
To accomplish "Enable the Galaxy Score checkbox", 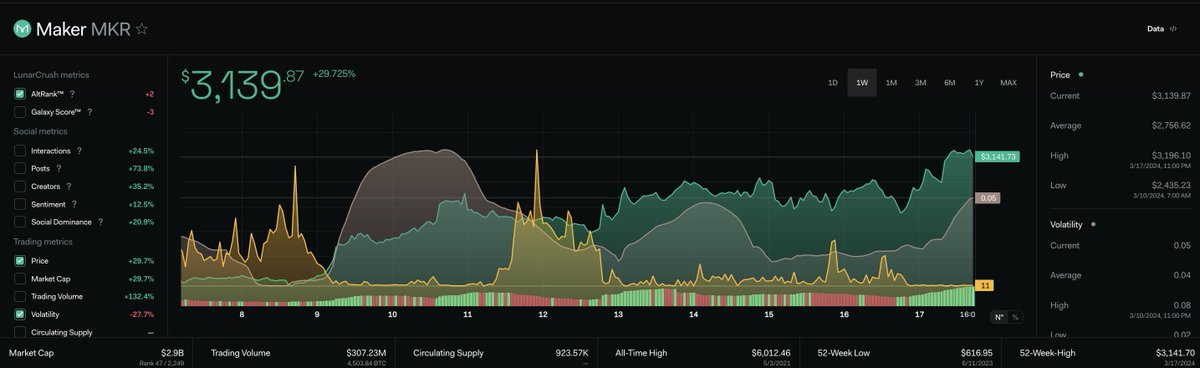I will pyautogui.click(x=20, y=112).
